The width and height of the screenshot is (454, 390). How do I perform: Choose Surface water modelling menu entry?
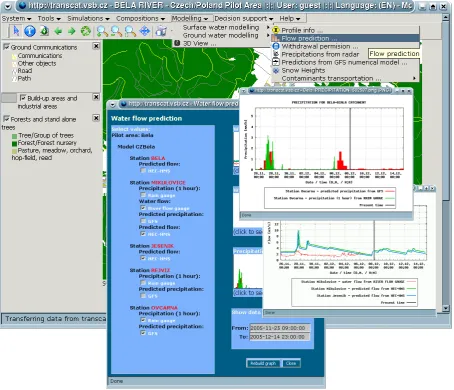tap(221, 27)
